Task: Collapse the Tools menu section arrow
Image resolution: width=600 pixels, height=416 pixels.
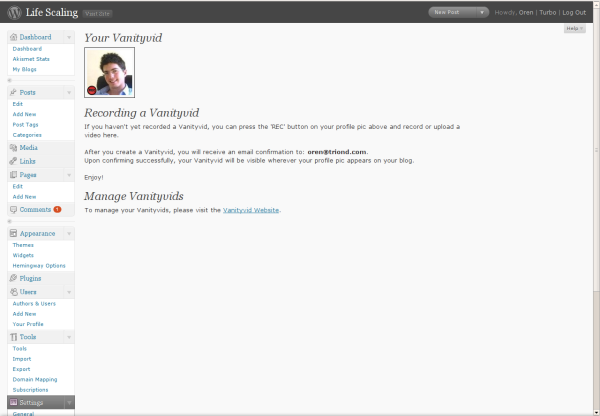Action: [x=69, y=337]
